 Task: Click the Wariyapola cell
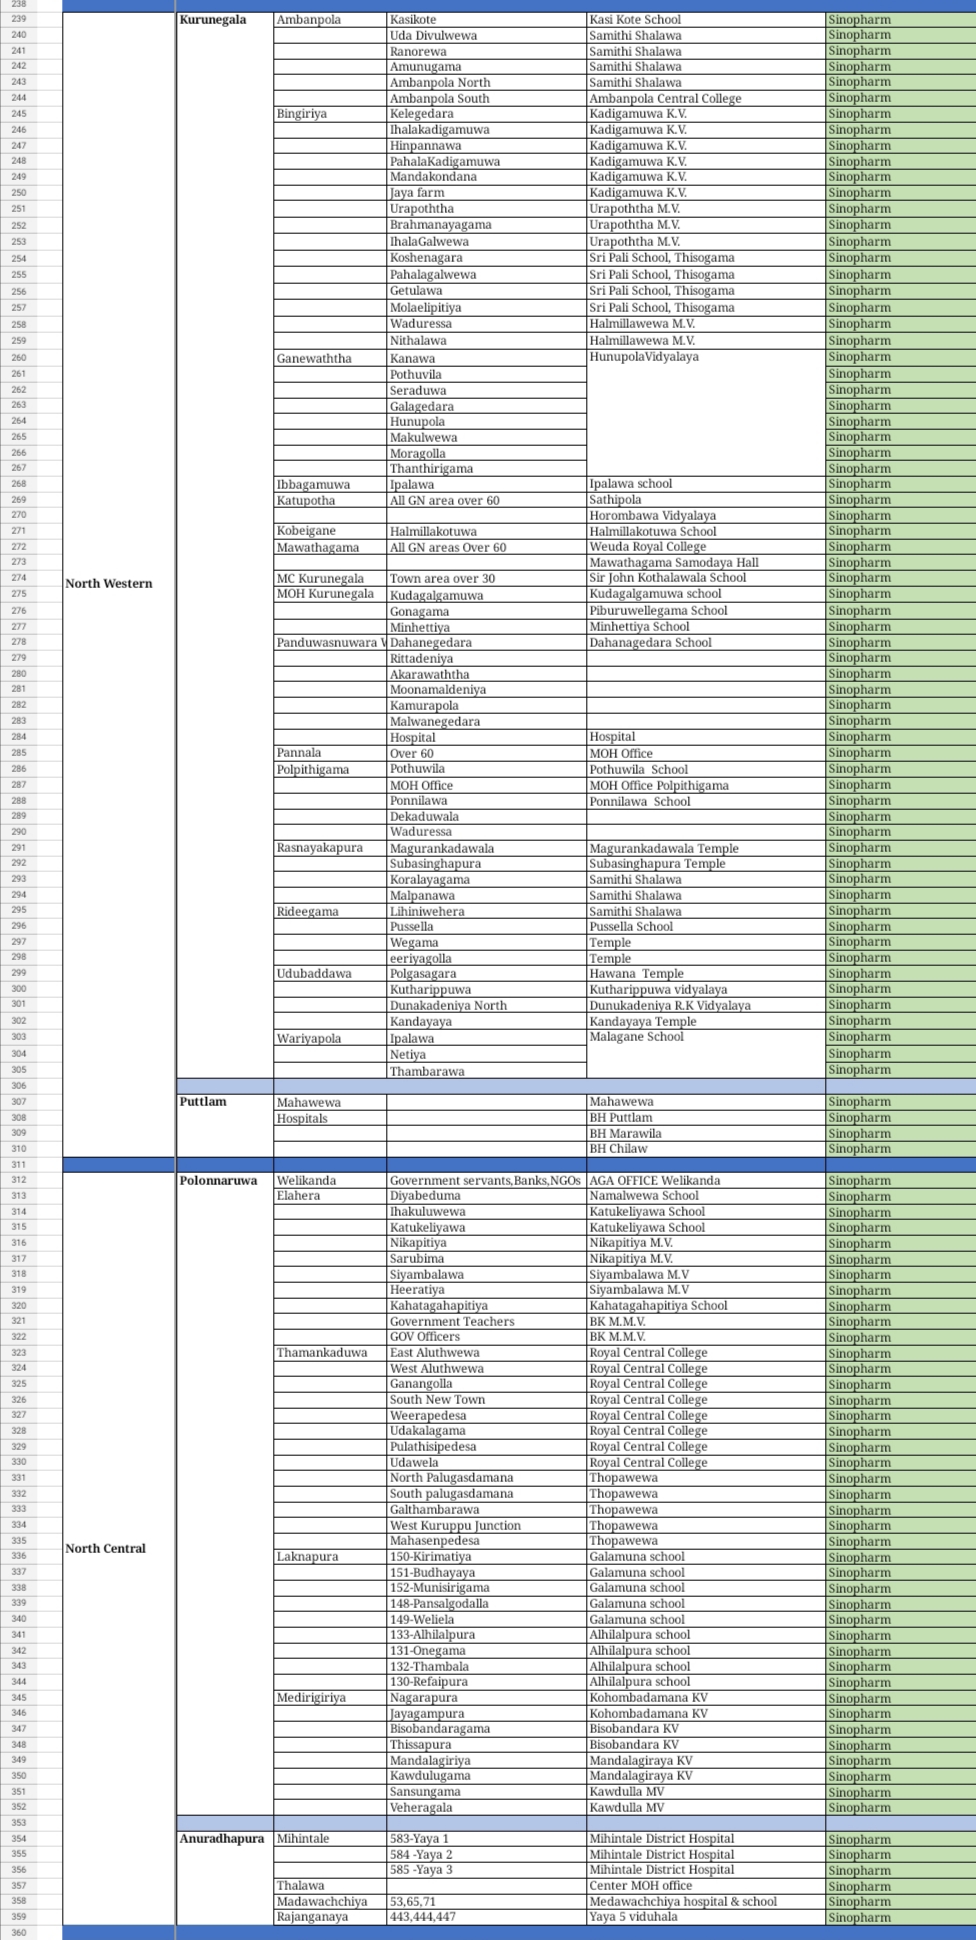(x=330, y=1038)
